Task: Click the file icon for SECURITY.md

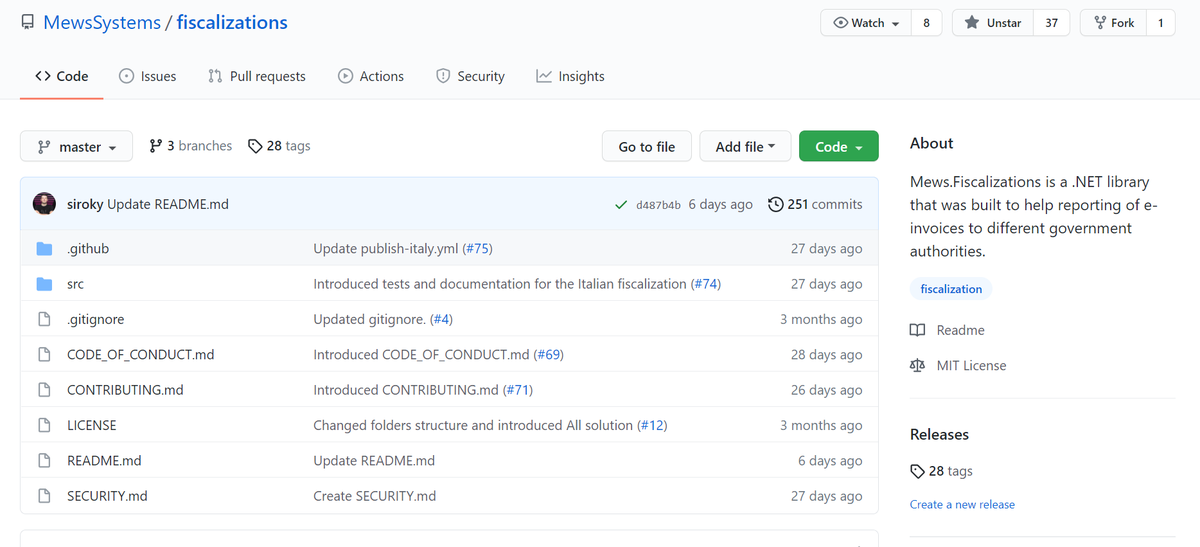Action: pyautogui.click(x=44, y=496)
